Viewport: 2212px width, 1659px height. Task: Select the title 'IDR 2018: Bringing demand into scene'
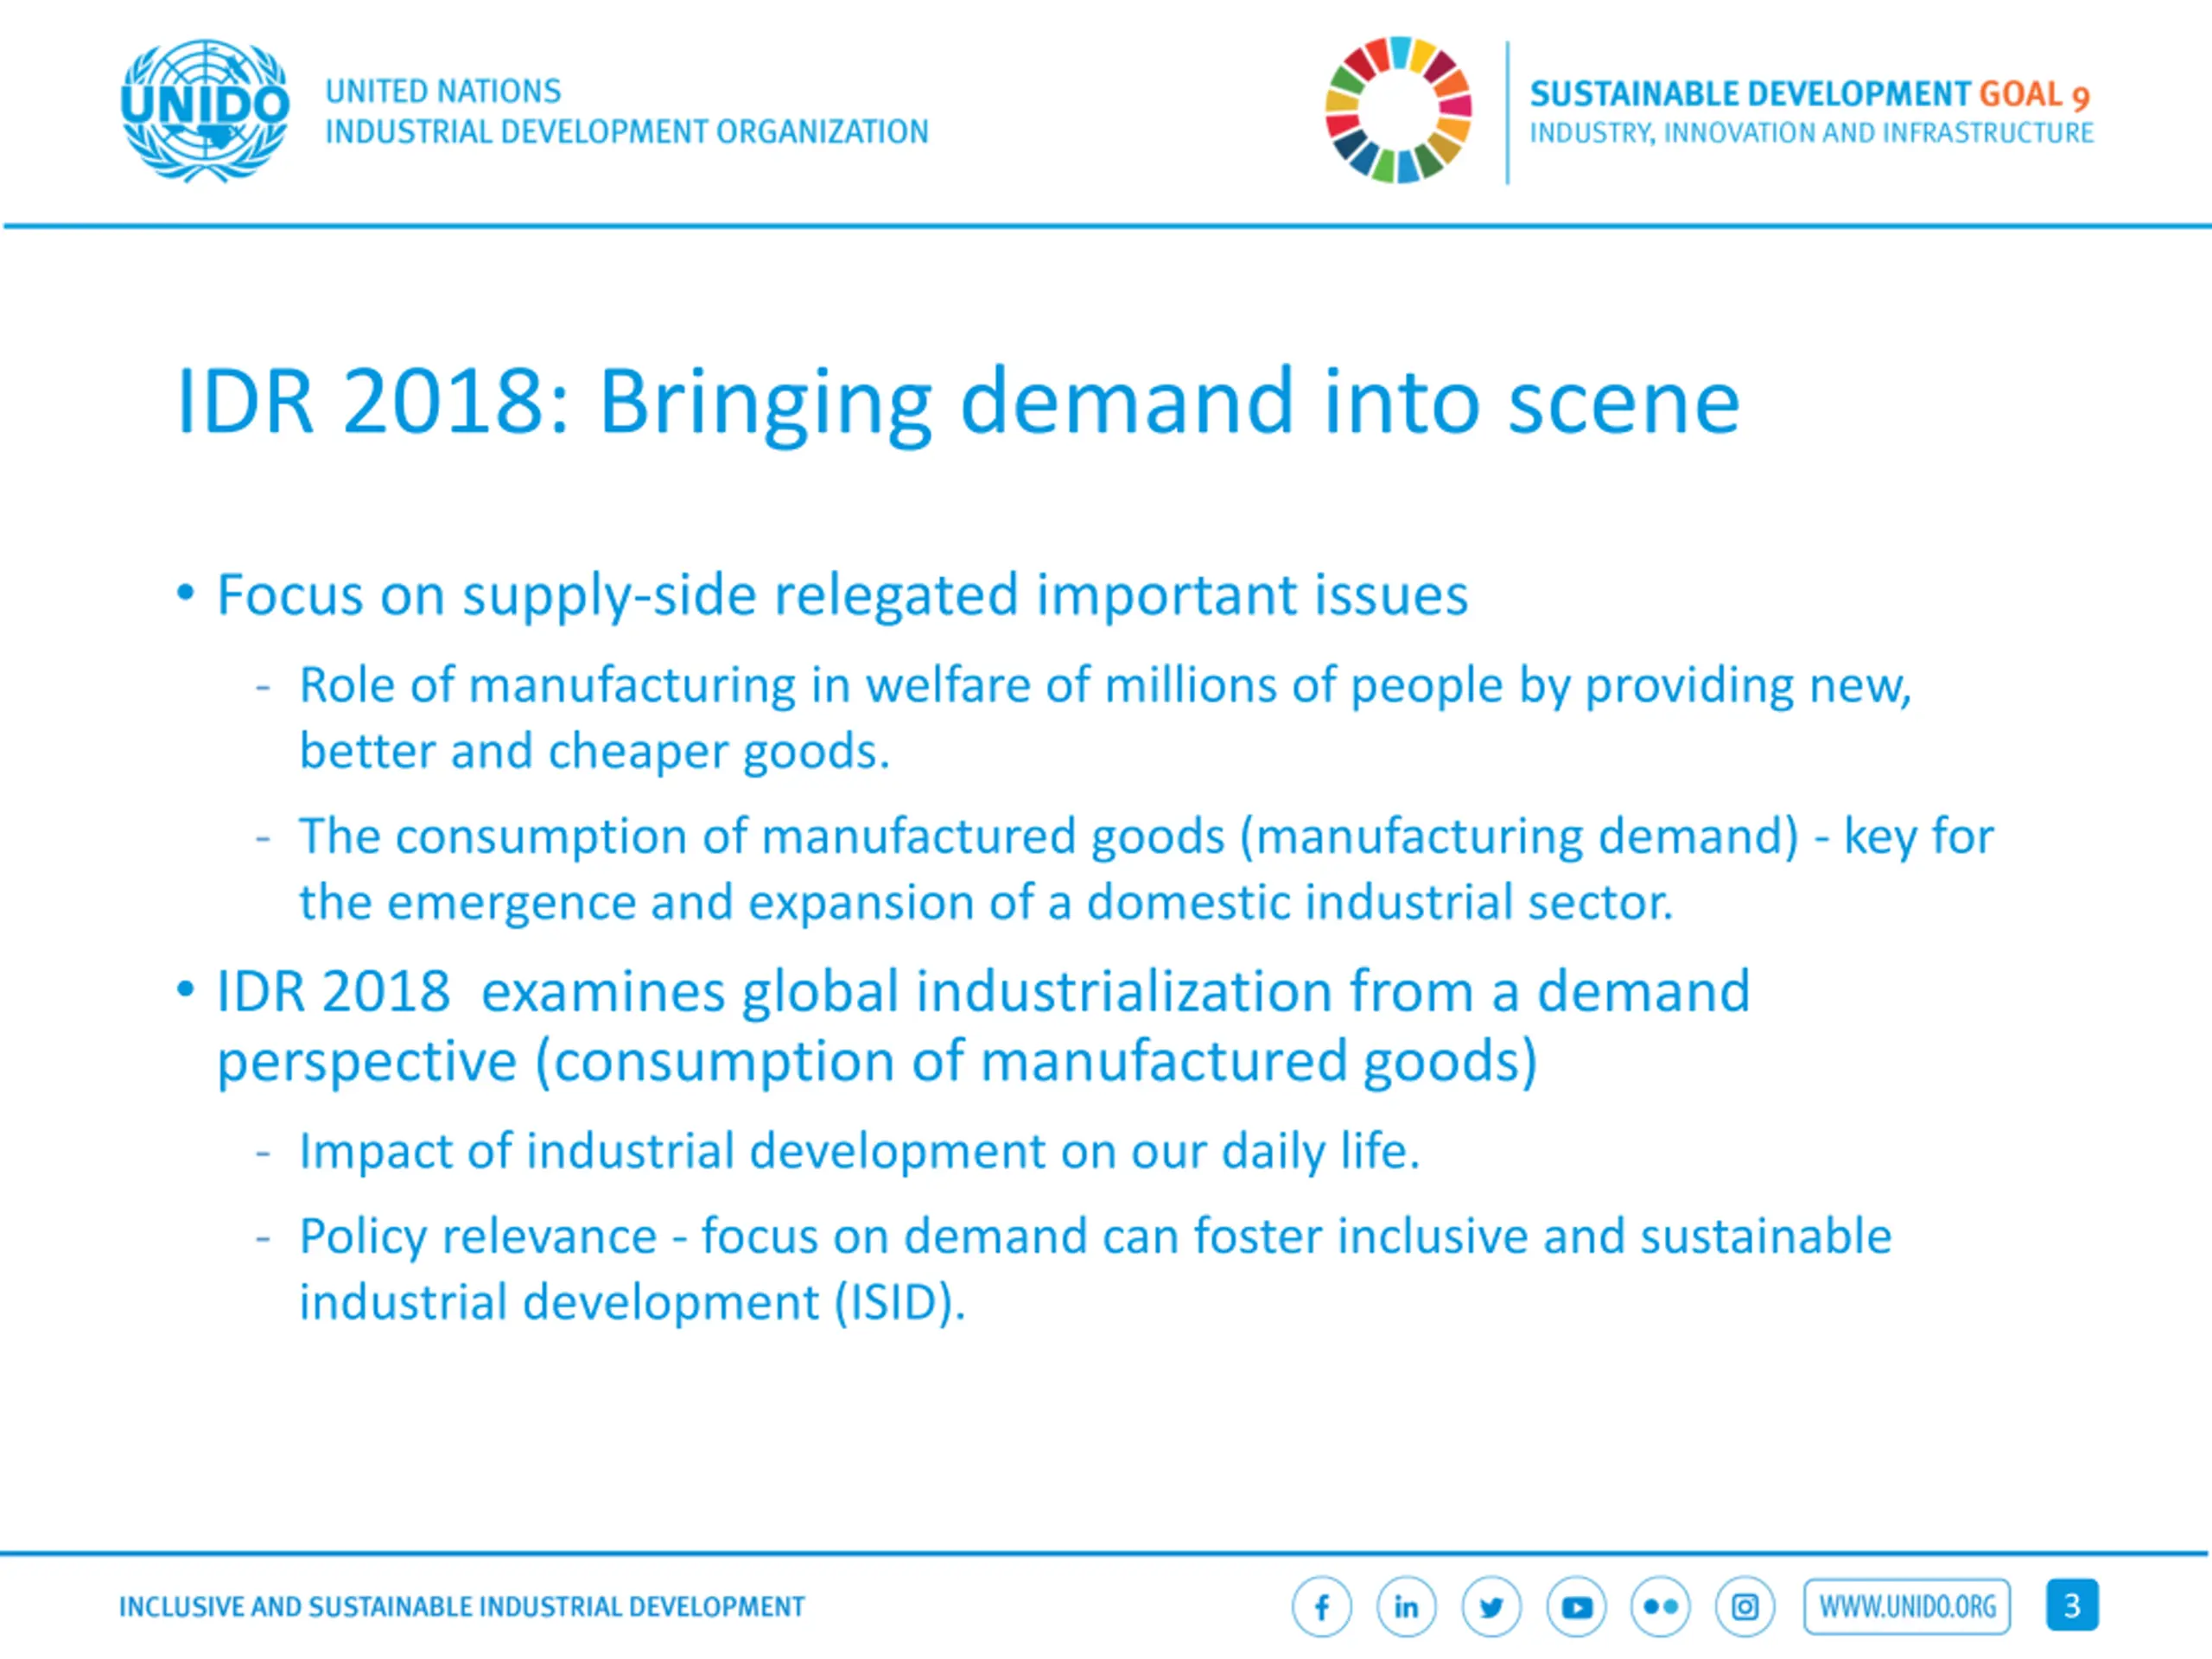click(958, 404)
